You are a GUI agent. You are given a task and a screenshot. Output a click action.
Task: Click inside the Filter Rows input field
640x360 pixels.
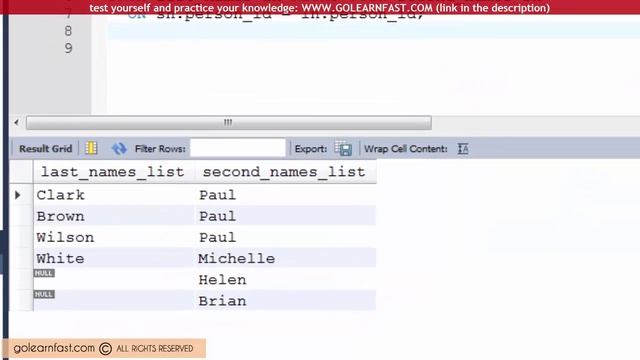[x=238, y=148]
